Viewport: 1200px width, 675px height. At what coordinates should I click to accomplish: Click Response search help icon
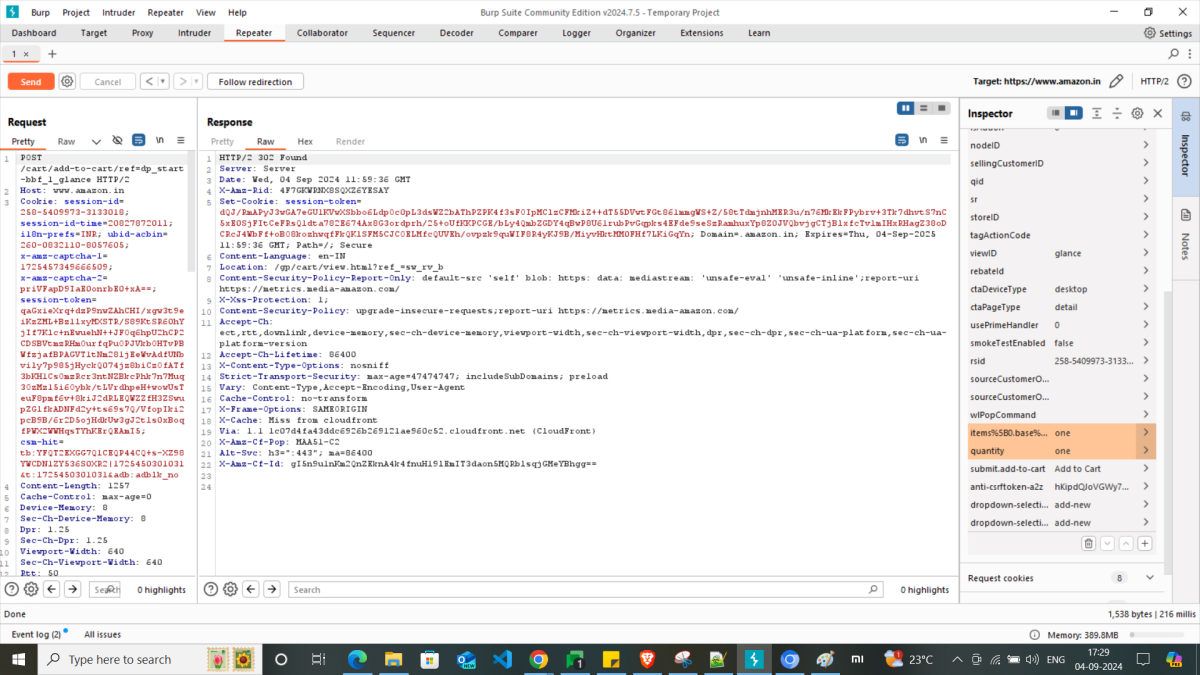point(211,590)
